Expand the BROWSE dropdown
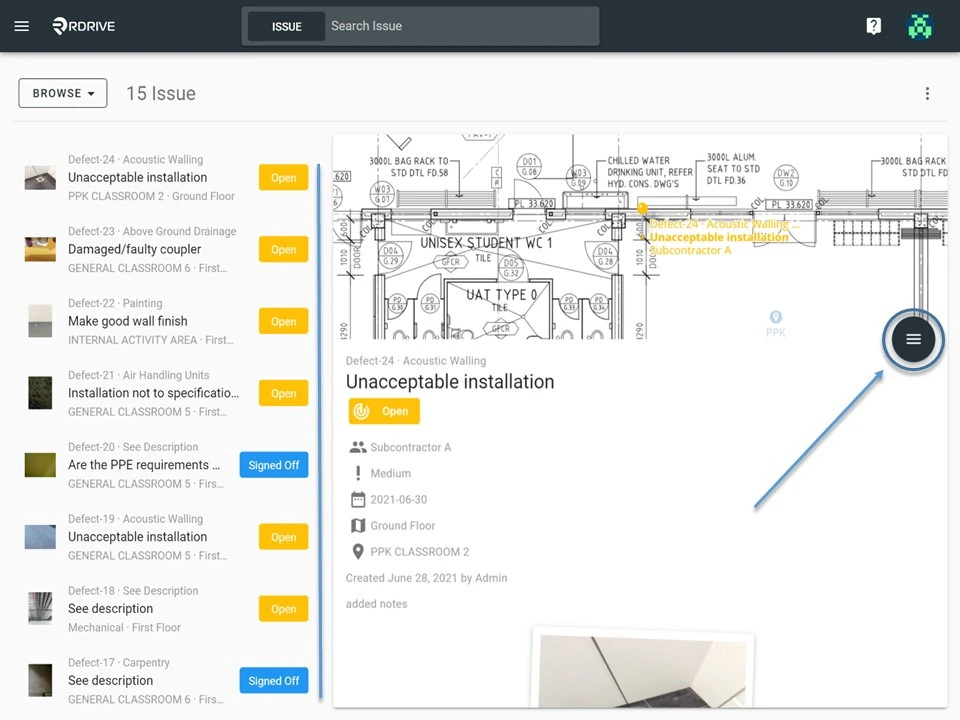Viewport: 960px width, 720px height. (x=62, y=93)
